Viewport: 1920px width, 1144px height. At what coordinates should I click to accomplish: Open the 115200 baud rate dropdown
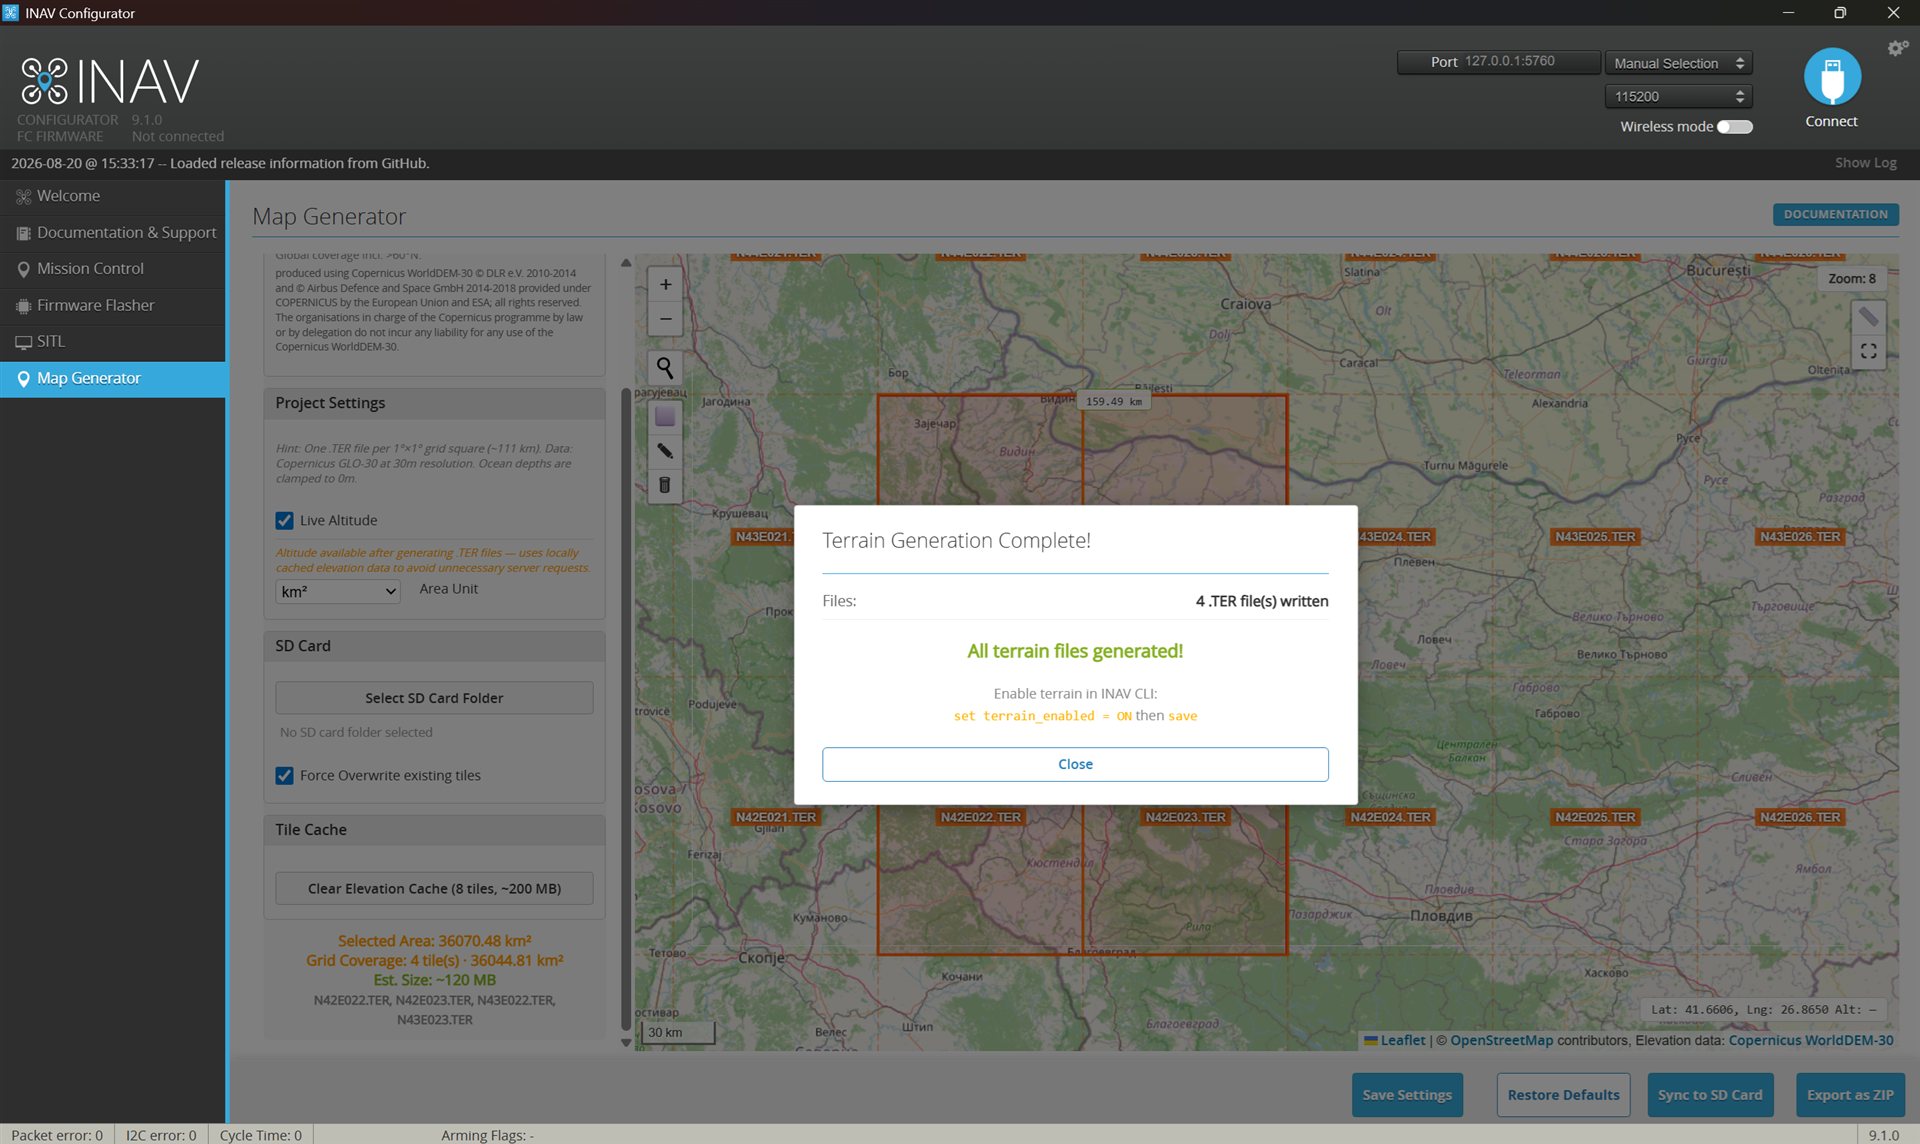coord(1678,97)
